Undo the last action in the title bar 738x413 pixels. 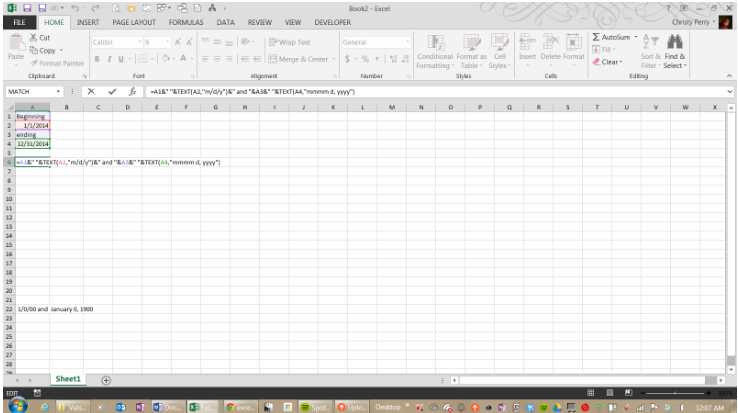(75, 8)
